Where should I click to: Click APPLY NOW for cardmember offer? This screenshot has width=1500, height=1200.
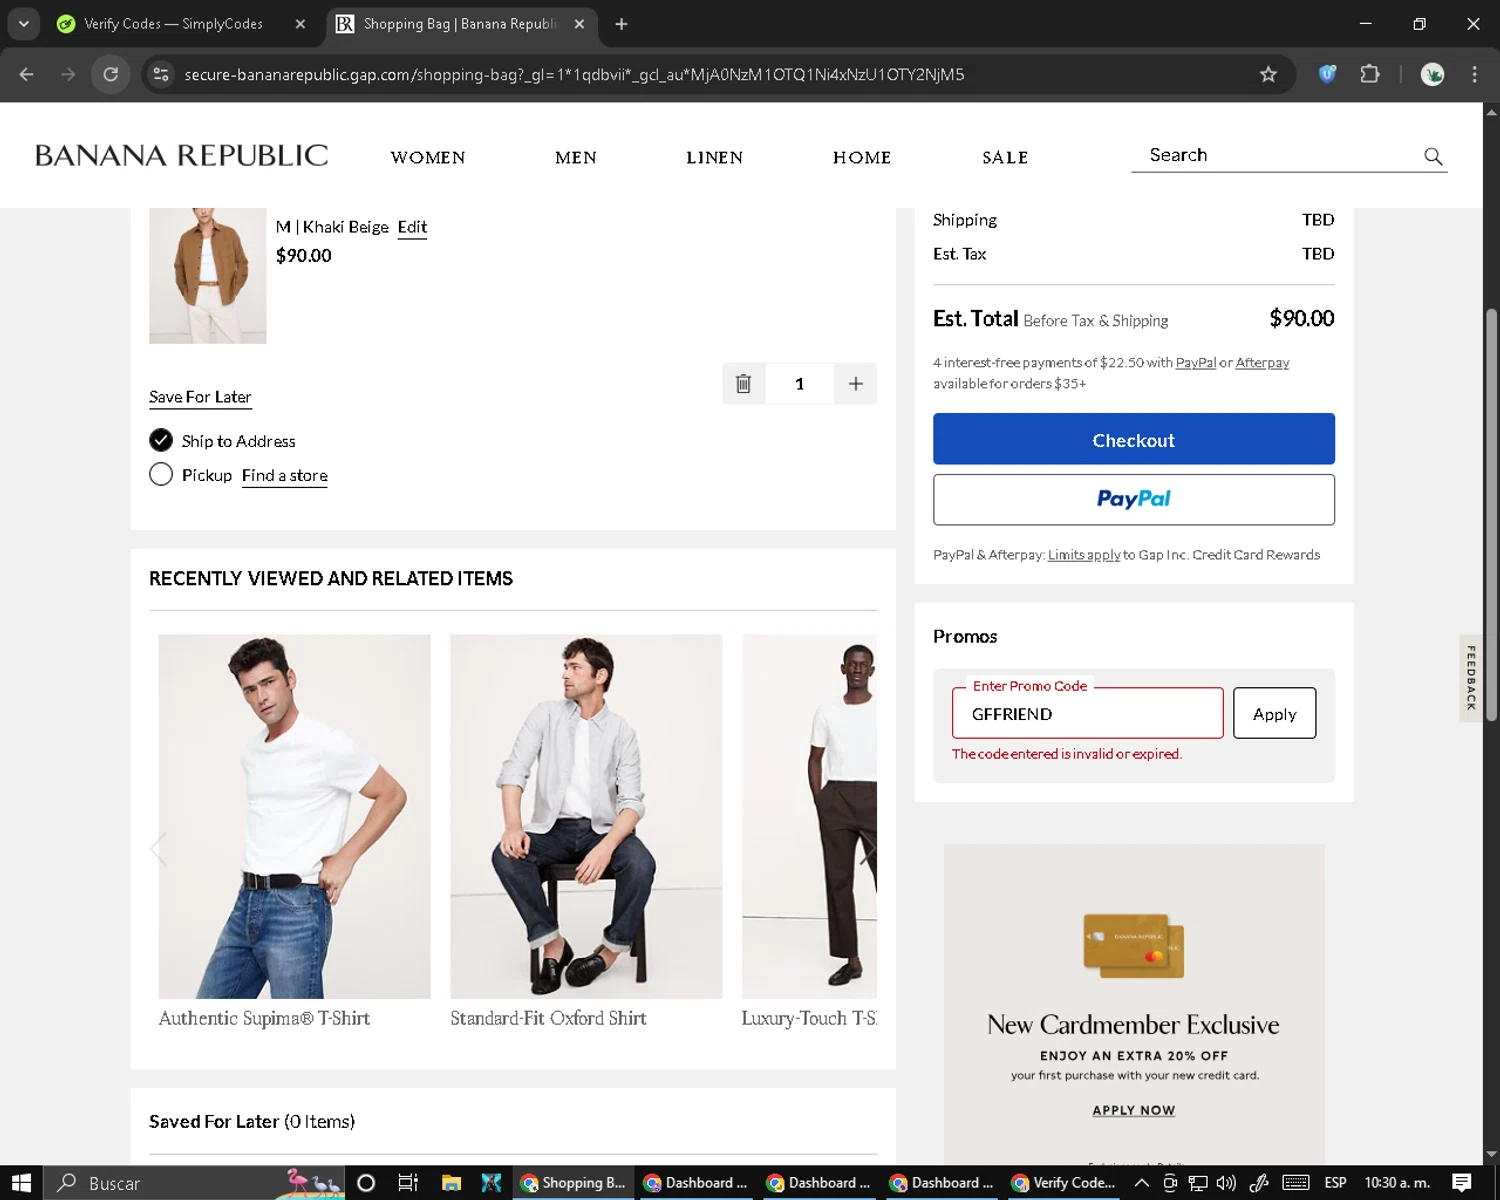1134,1110
